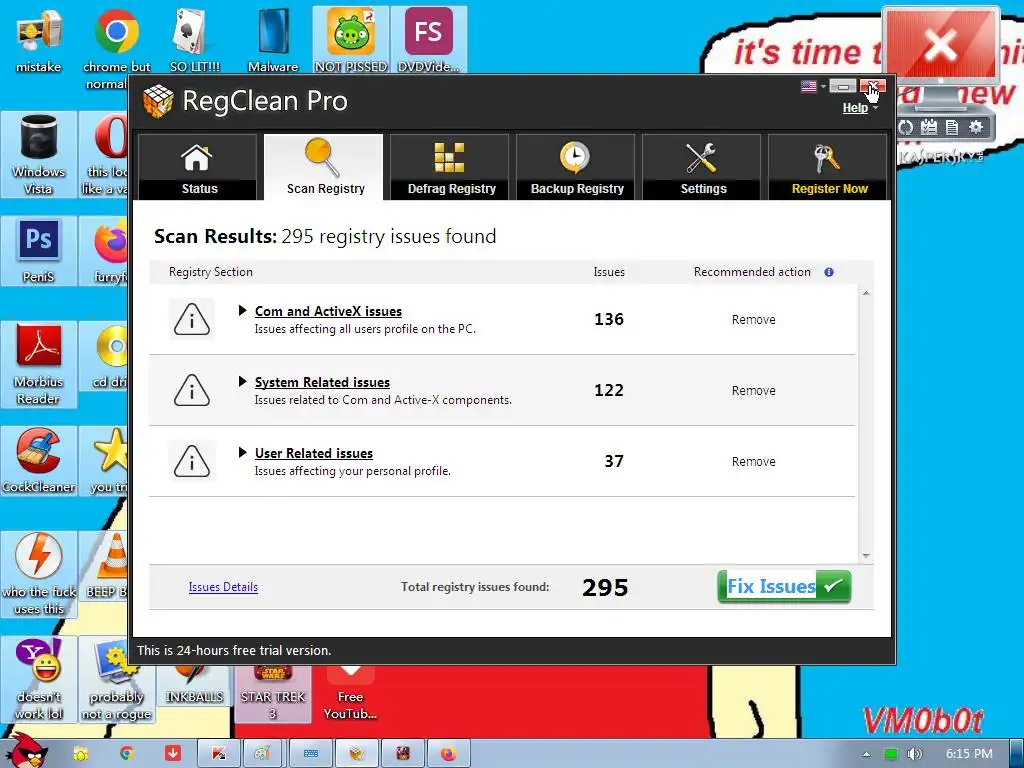Open the Free YouTub... desktop icon
The image size is (1024, 768).
coord(350,694)
